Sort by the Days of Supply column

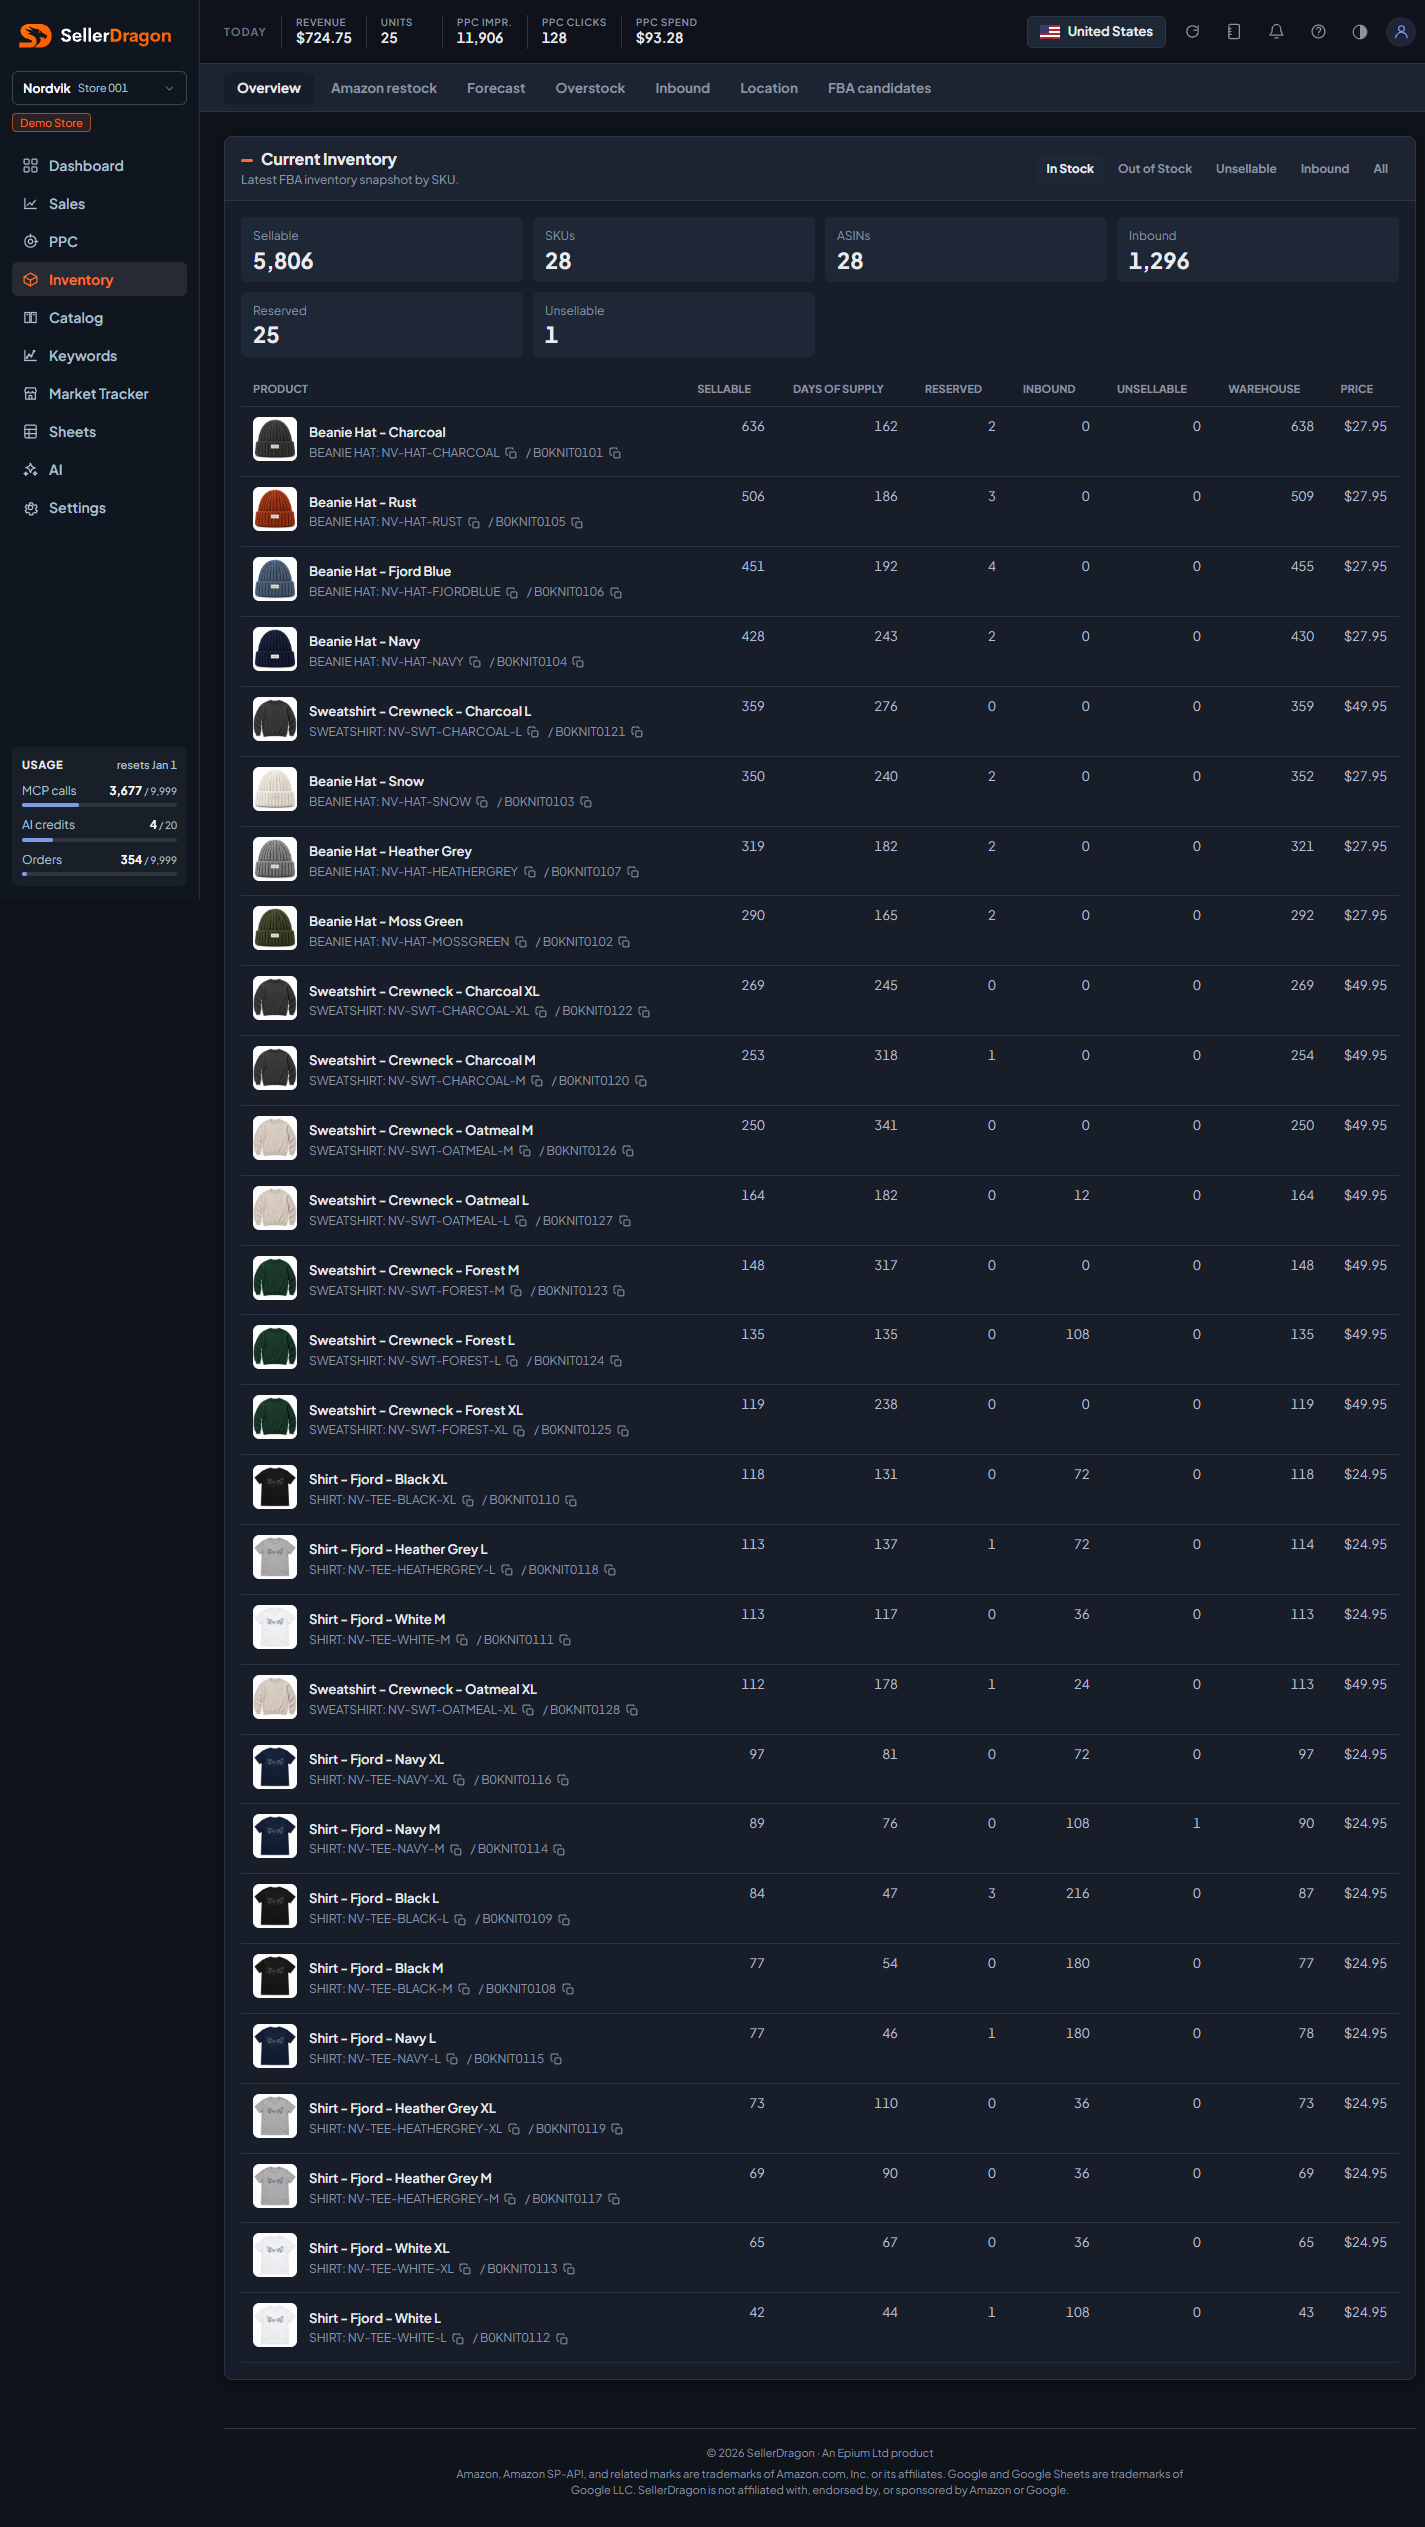838,389
